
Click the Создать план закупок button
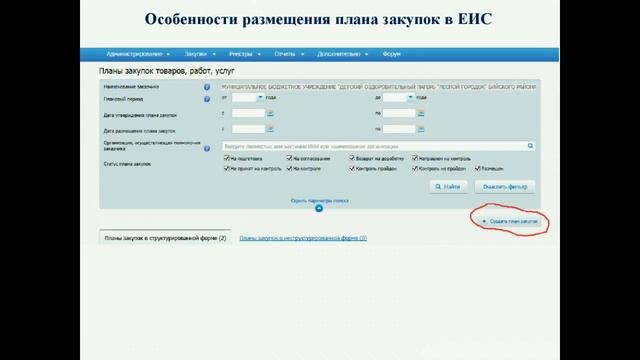510,221
